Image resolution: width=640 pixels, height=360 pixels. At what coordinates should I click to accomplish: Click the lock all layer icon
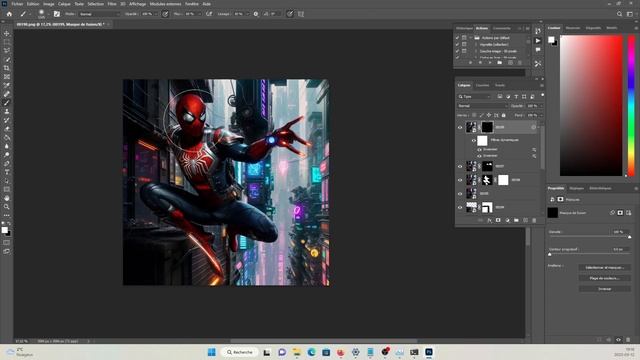[x=504, y=116]
